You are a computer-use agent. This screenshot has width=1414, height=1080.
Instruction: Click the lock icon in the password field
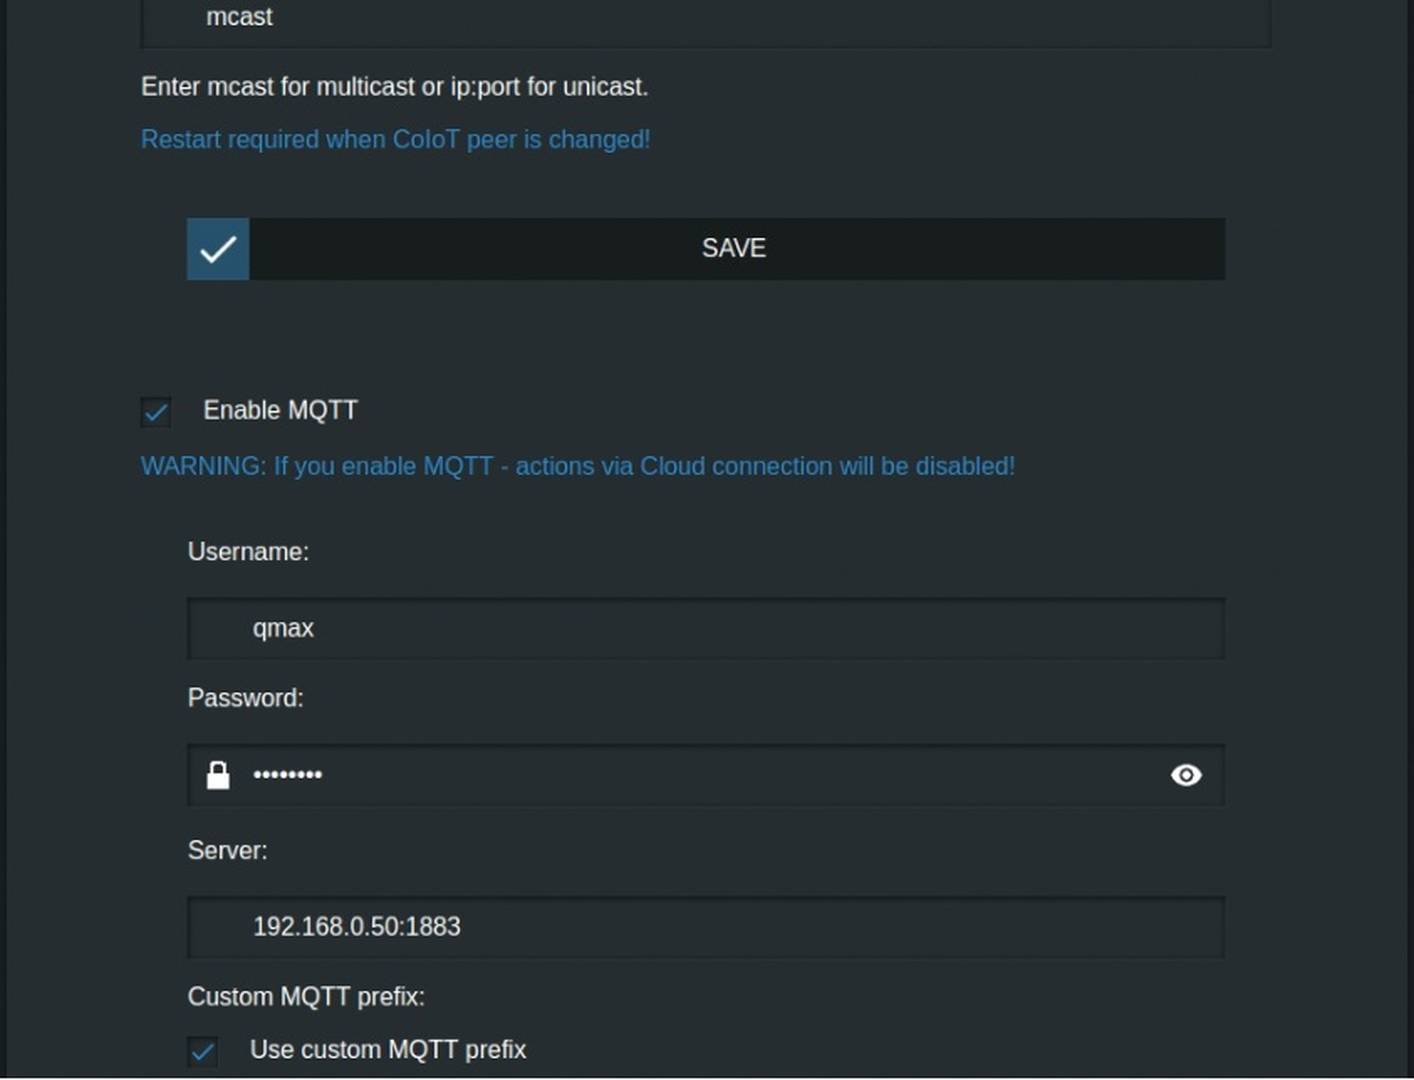pos(218,775)
